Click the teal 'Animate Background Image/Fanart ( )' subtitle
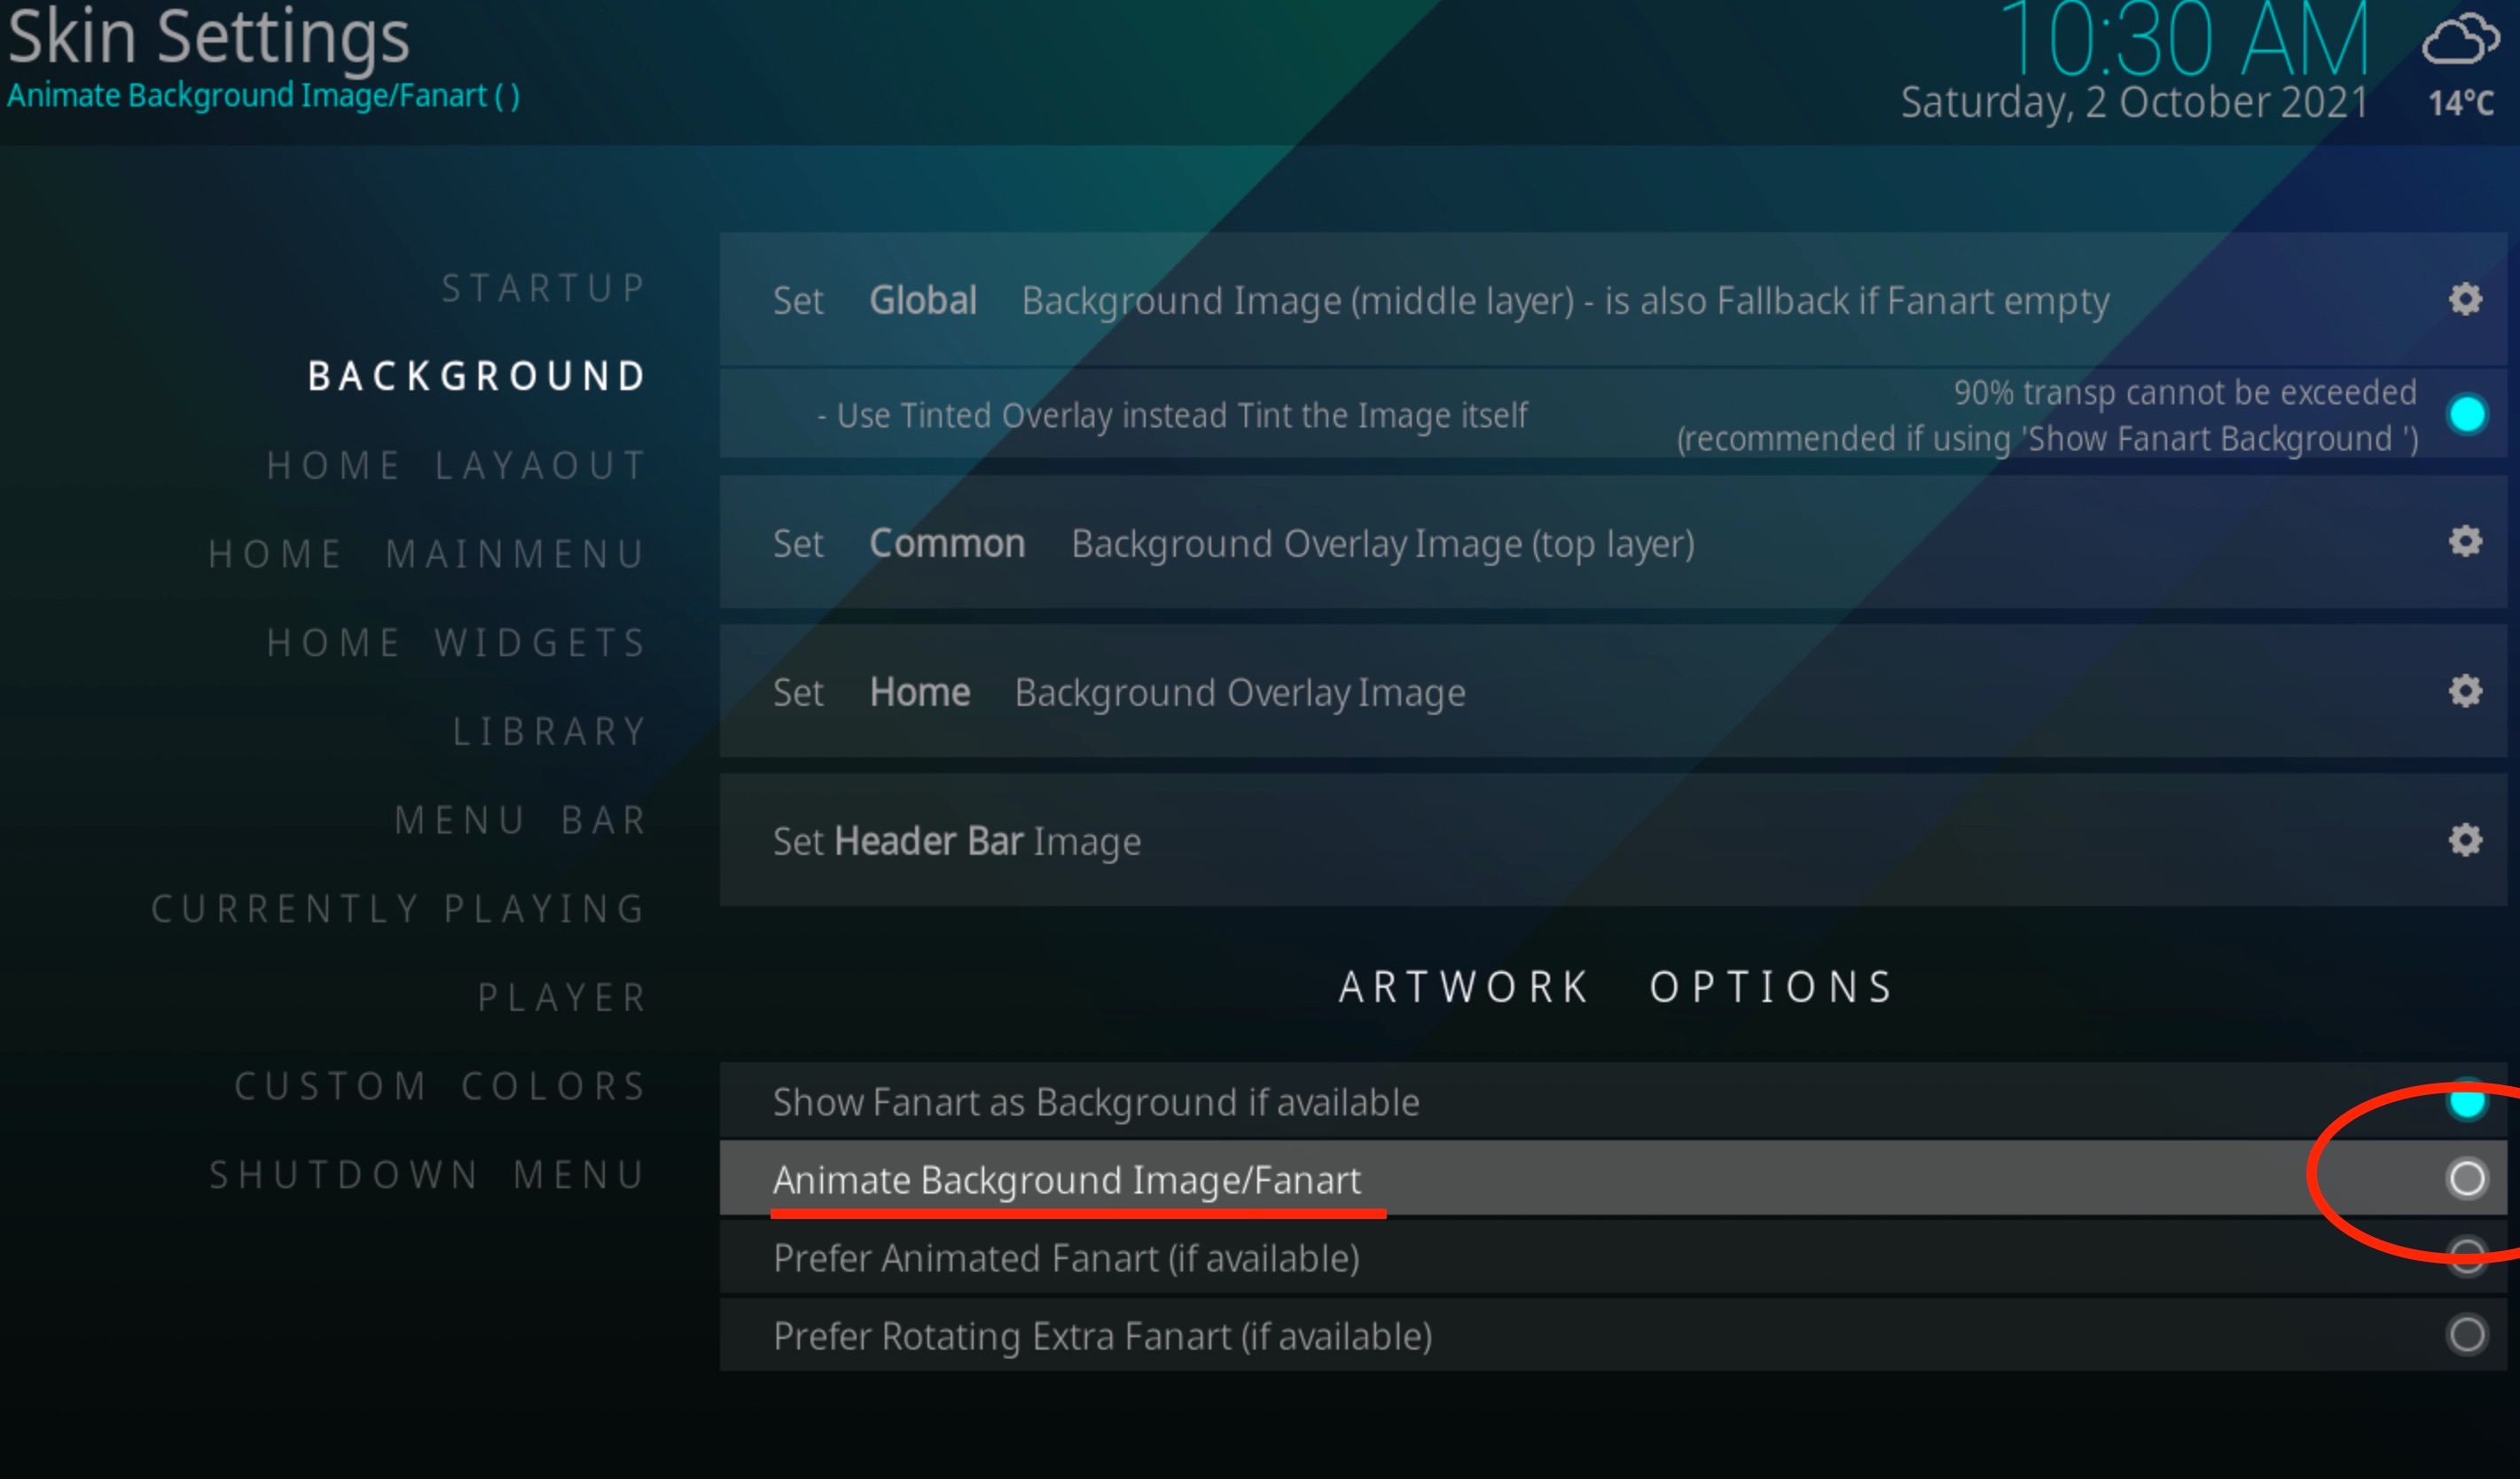Viewport: 2520px width, 1479px height. pos(263,96)
